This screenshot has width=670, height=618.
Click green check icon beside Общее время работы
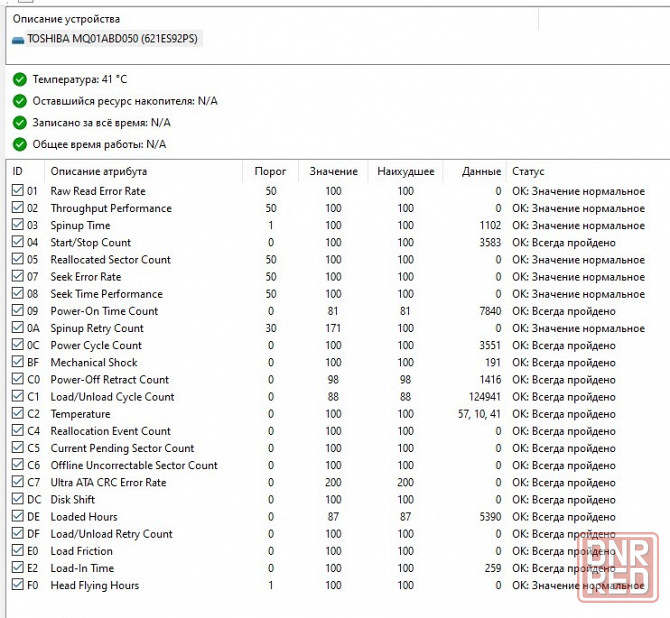click(20, 144)
